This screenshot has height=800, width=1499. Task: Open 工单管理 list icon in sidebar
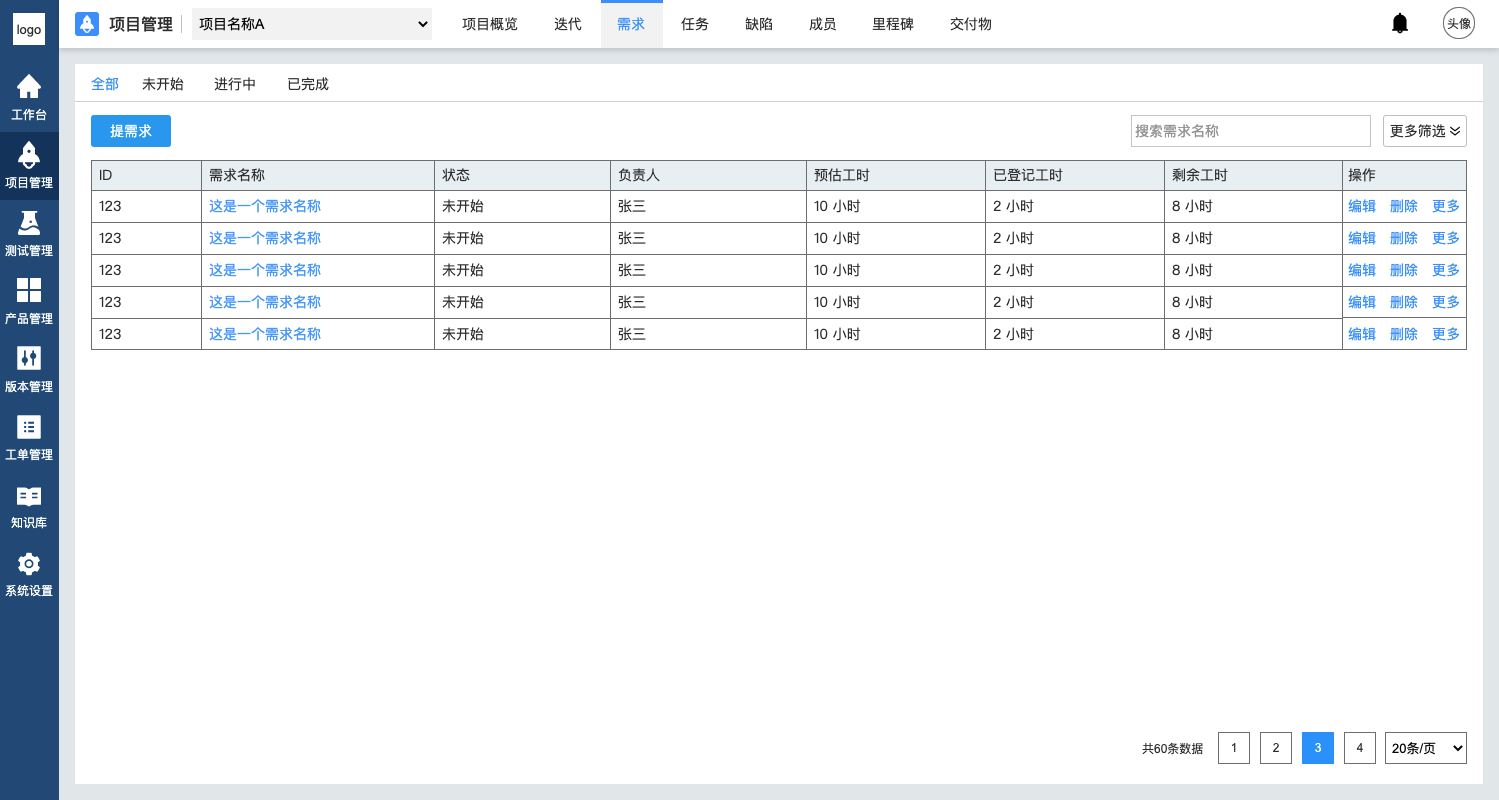coord(29,427)
